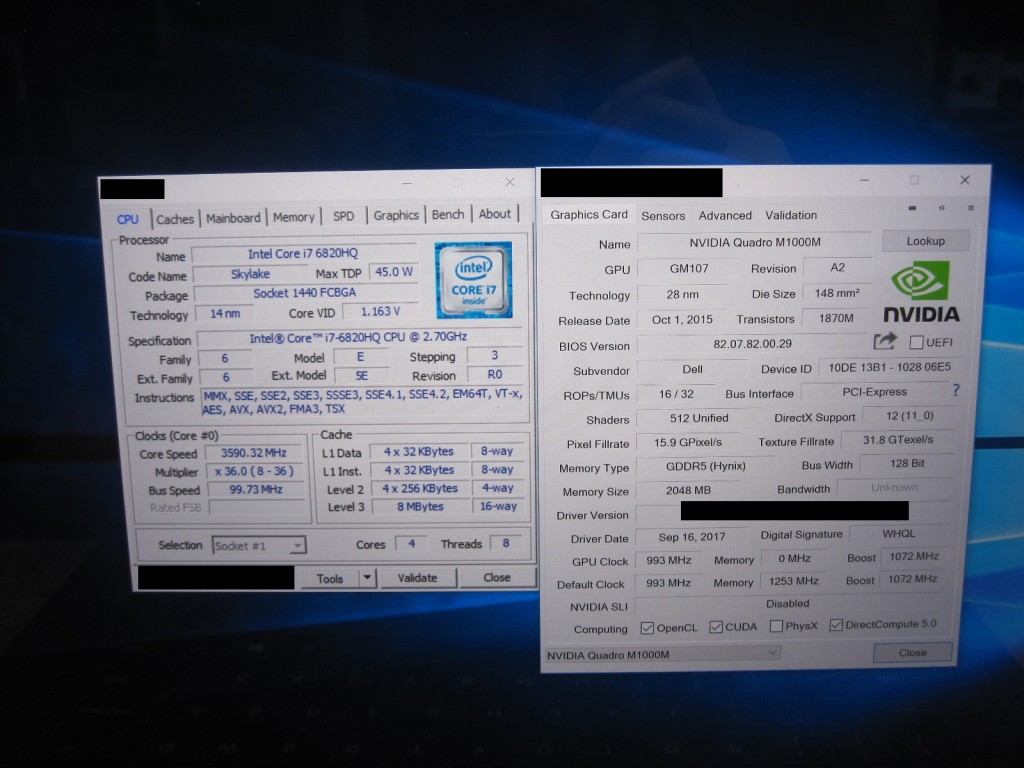Take a screenshot with the GPU-Z camera icon
The image size is (1024, 768).
pos(912,208)
